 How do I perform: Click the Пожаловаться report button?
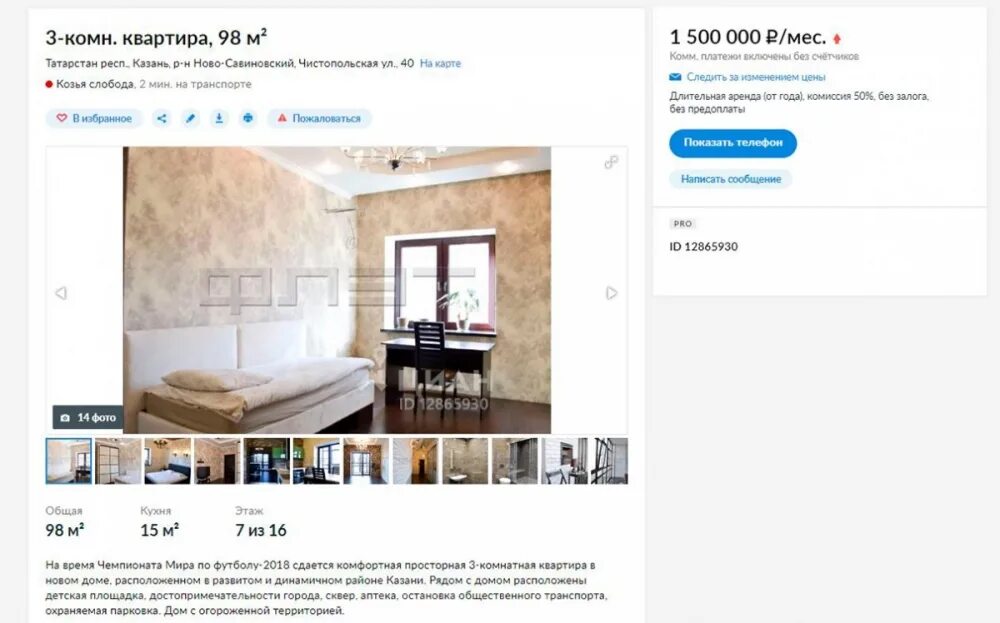pos(319,119)
